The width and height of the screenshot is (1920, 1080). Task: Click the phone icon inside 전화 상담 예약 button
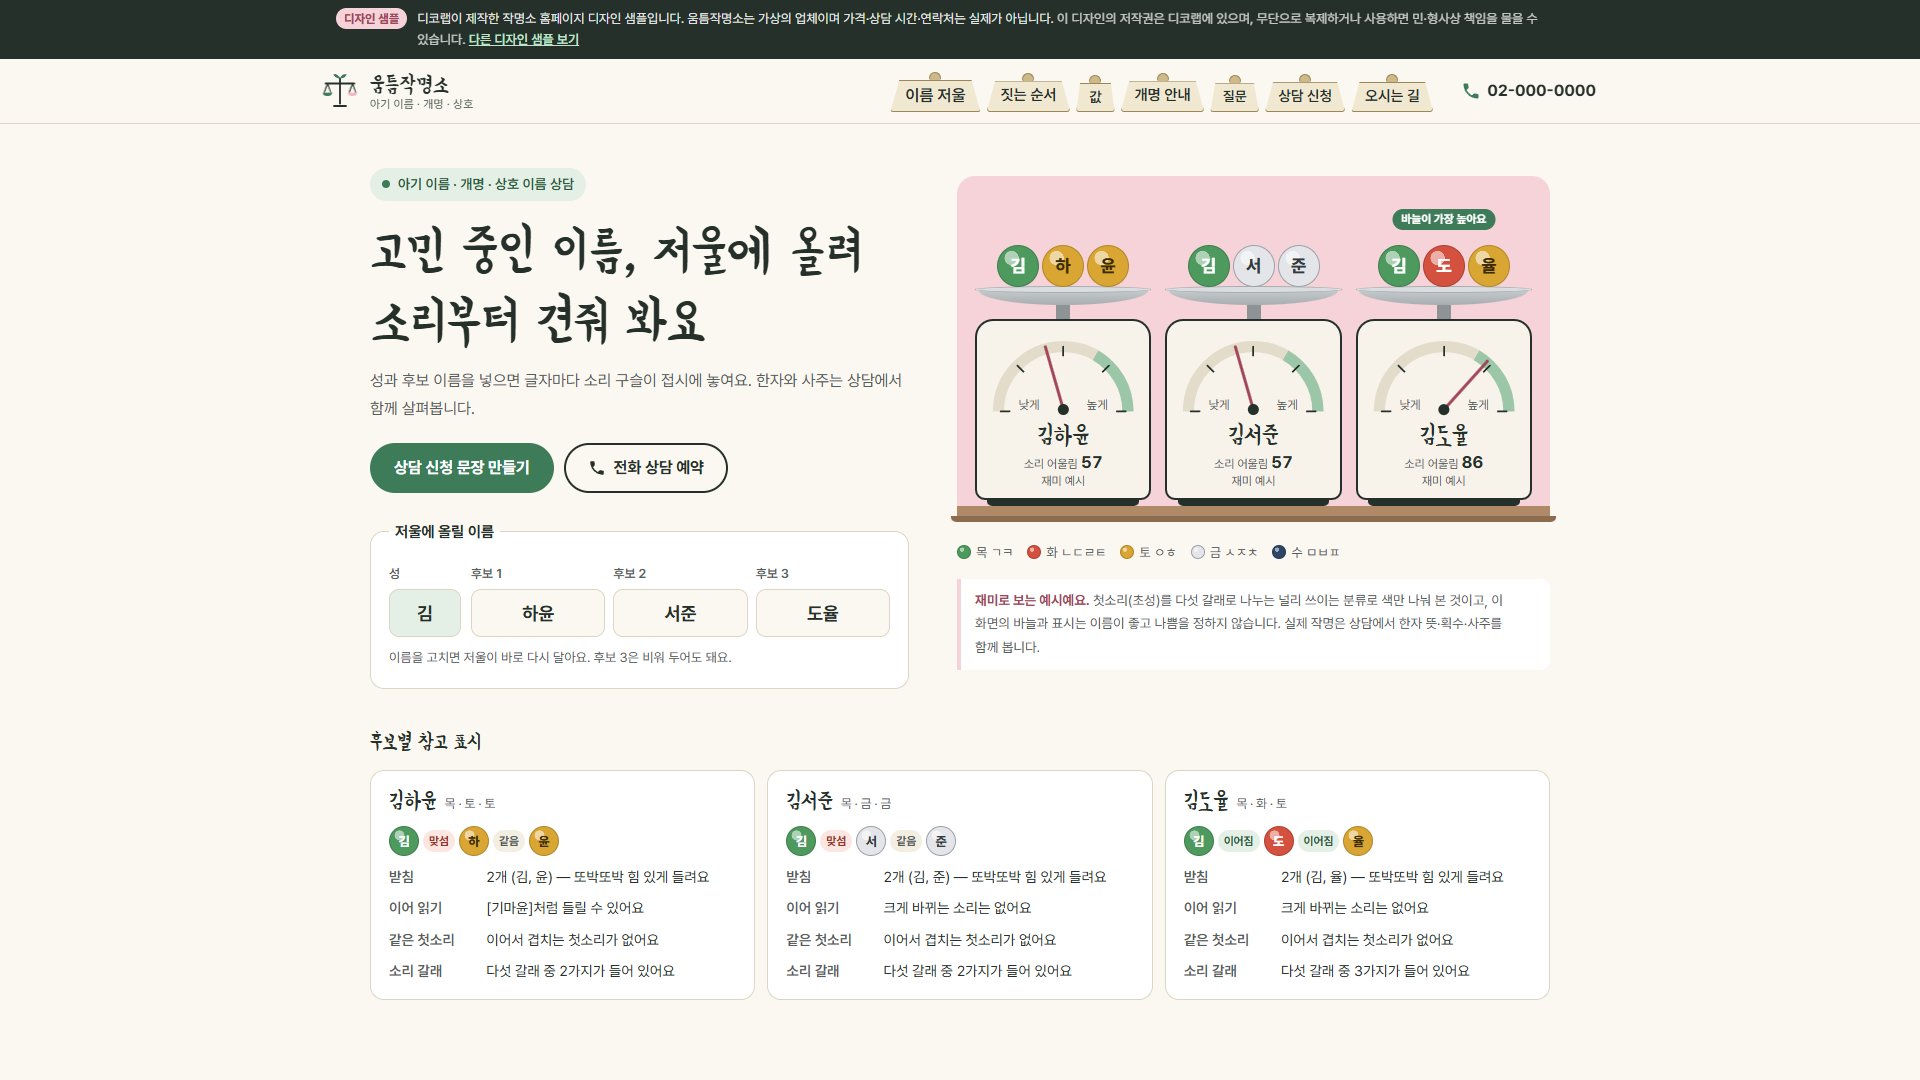point(597,468)
